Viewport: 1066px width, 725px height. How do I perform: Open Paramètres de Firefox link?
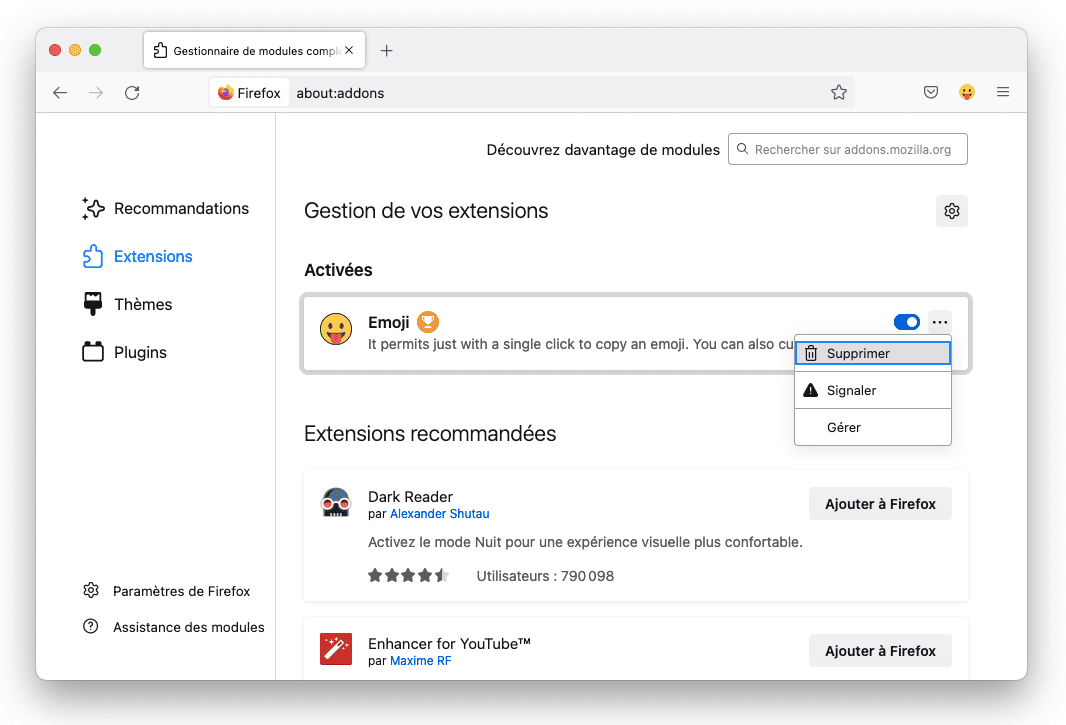click(167, 591)
